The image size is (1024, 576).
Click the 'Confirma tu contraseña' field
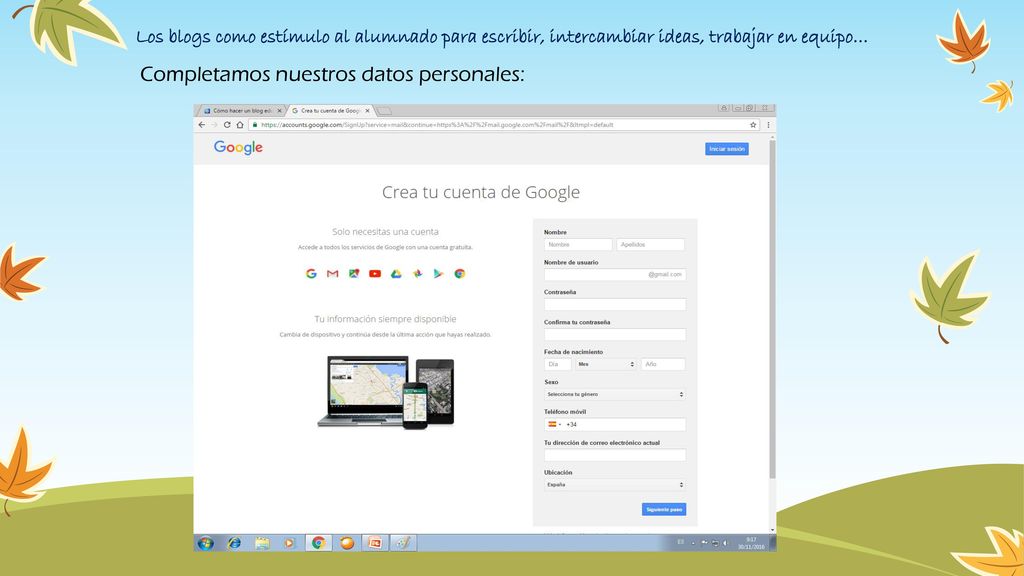615,334
